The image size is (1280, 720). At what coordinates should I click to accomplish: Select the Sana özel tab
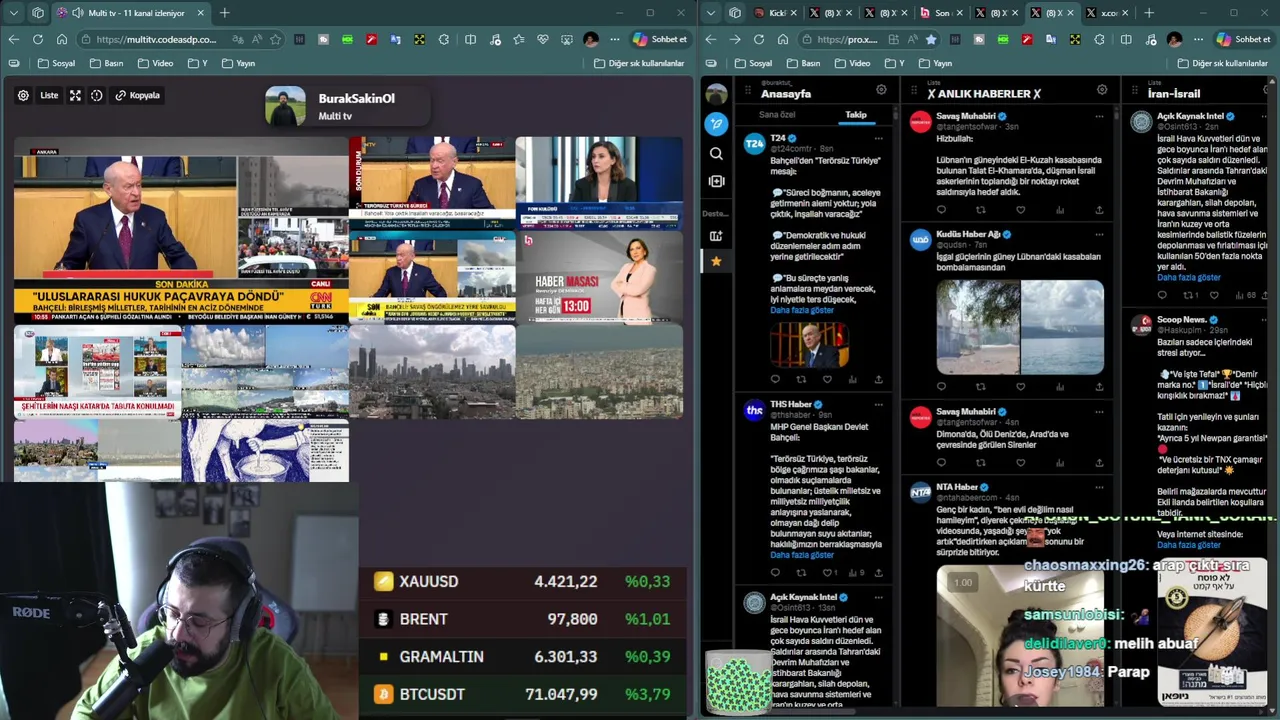(777, 115)
